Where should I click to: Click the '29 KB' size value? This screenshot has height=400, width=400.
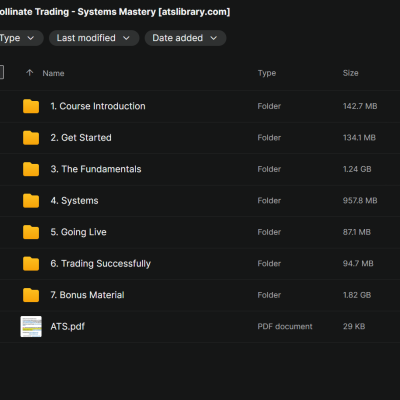(354, 326)
